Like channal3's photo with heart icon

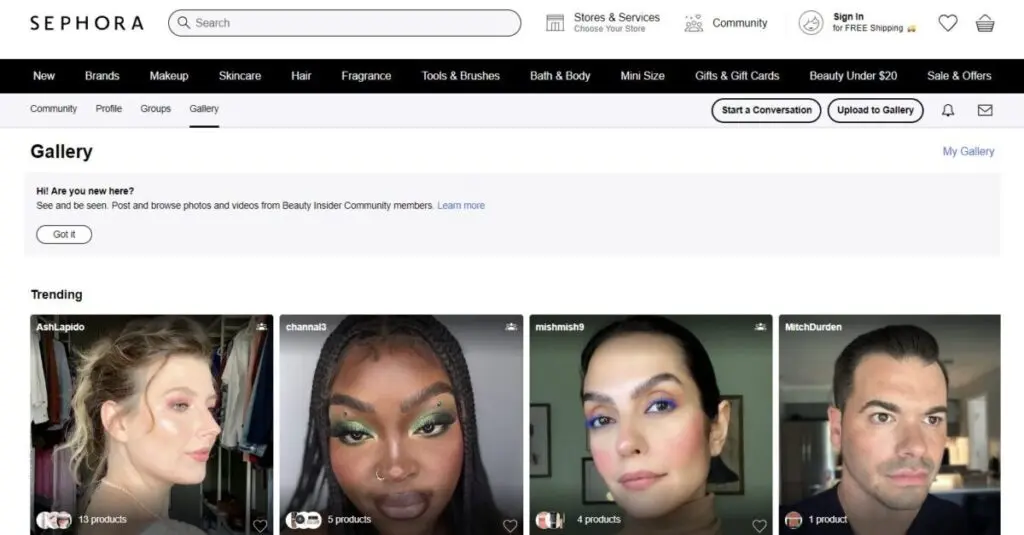(509, 525)
